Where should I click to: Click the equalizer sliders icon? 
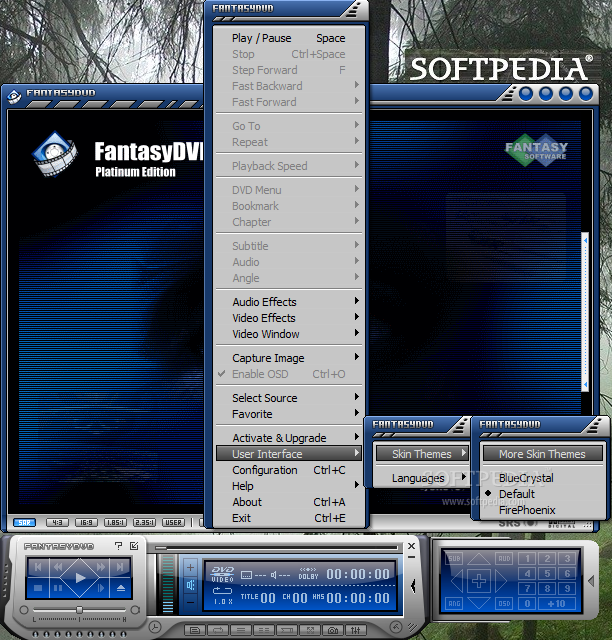pyautogui.click(x=356, y=631)
